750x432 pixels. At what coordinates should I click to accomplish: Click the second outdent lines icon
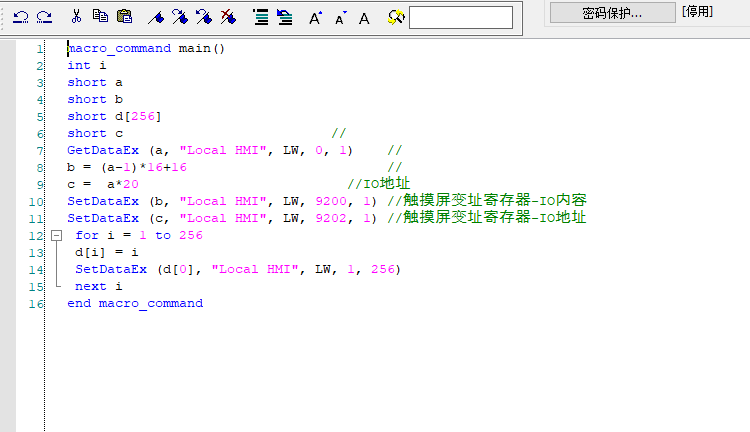284,17
